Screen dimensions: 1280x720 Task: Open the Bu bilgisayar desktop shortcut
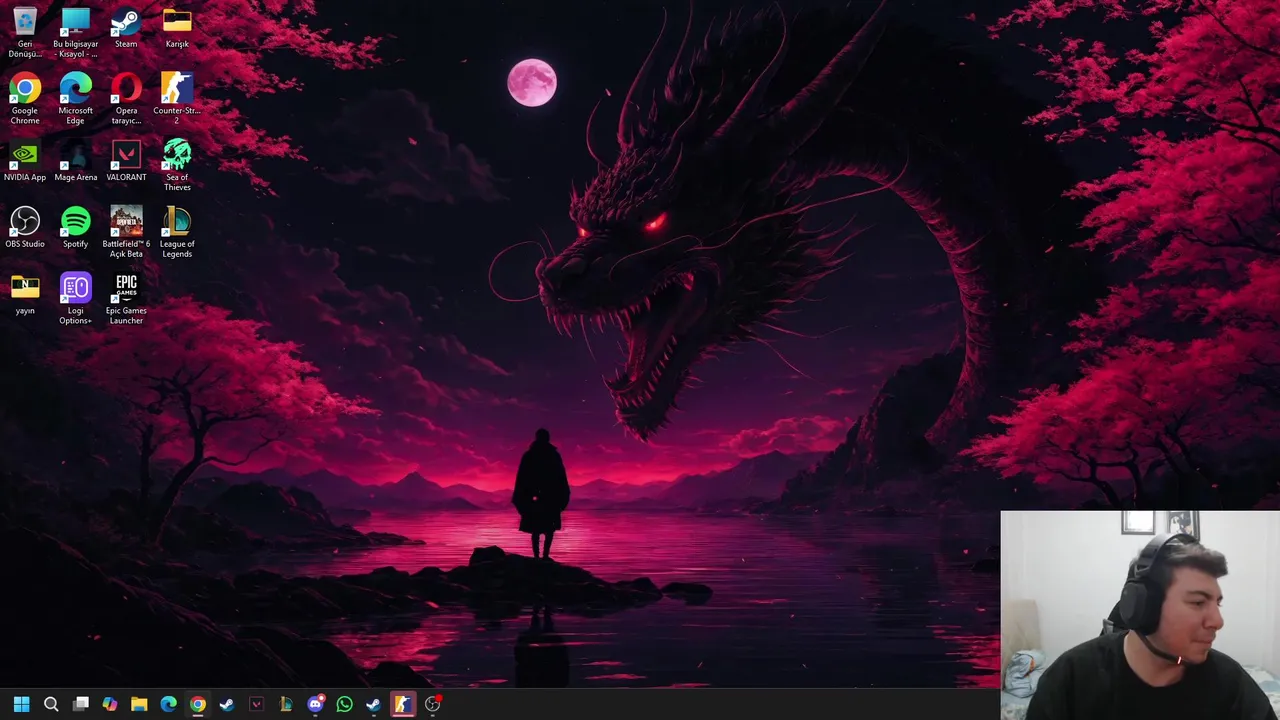[76, 32]
